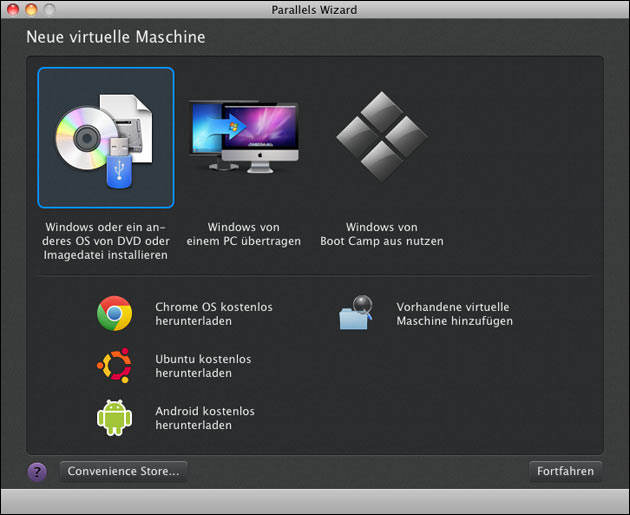Choose 'Vorhandene virtuelle Maschine hinzufügen' text
The image size is (630, 515).
click(x=454, y=314)
